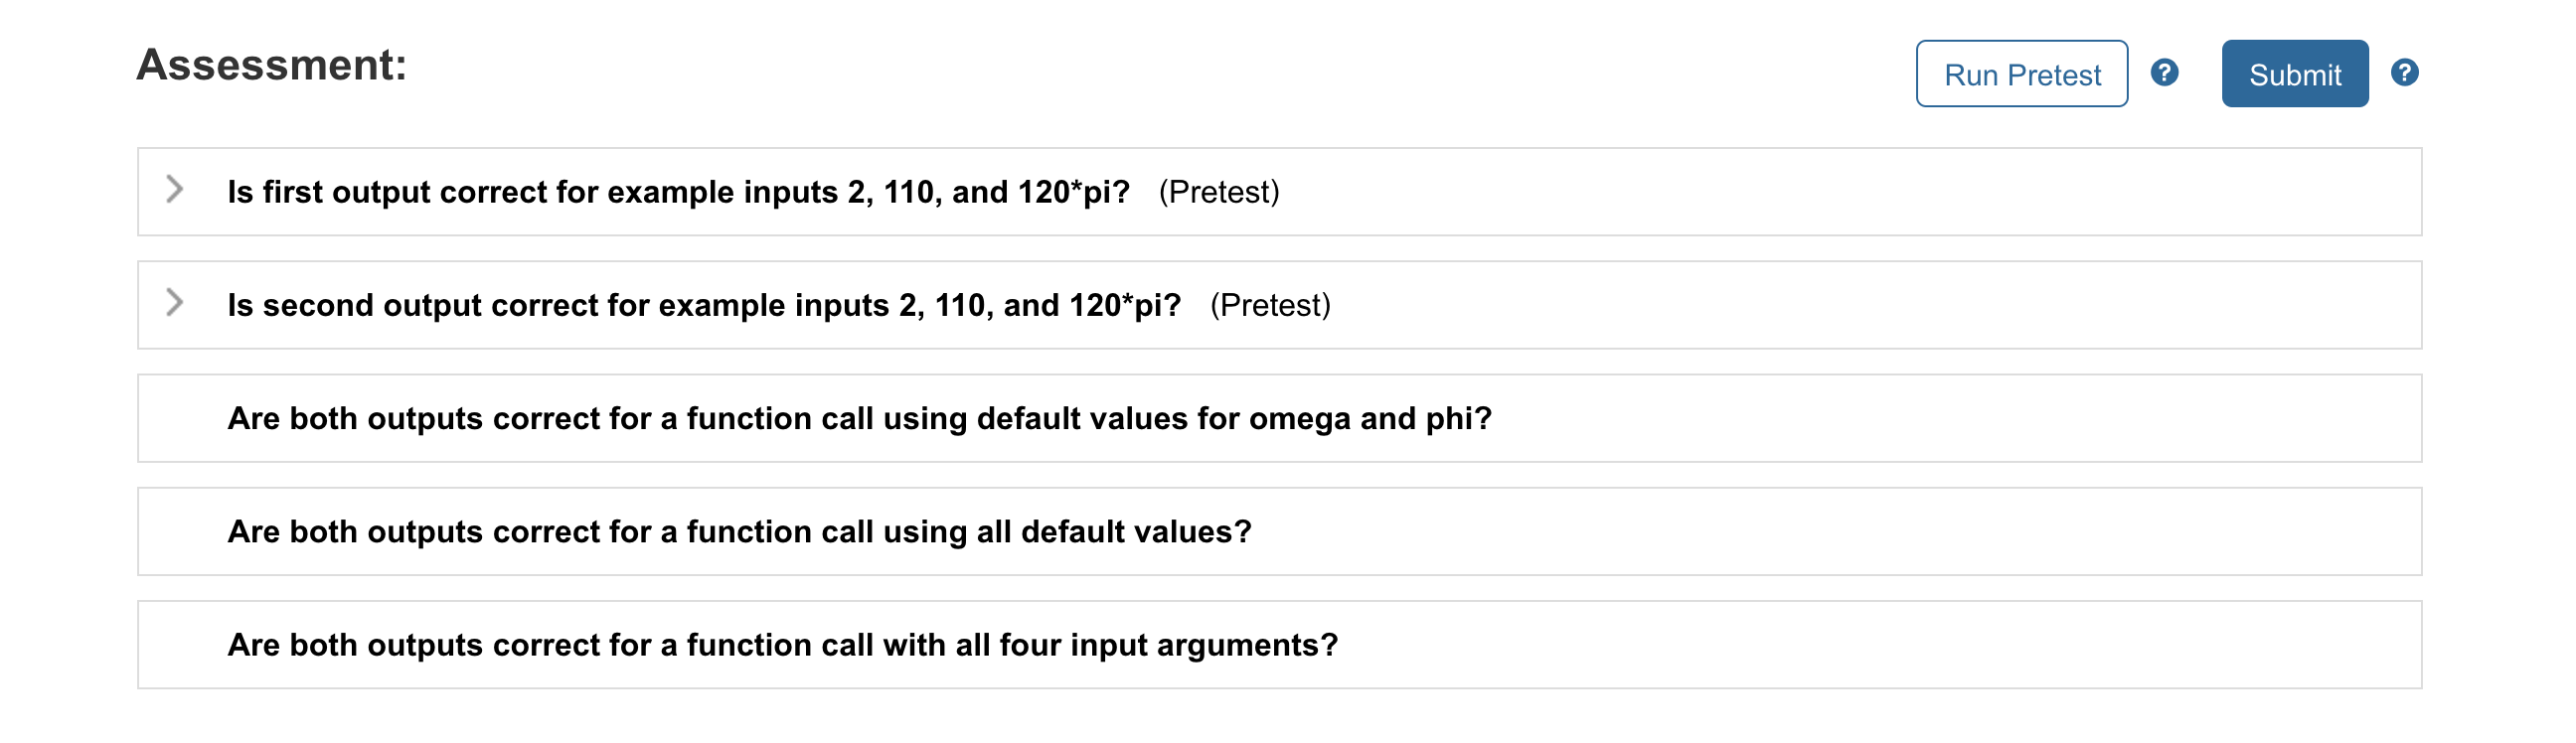This screenshot has height=743, width=2576.
Task: Click the Run Pretest button
Action: click(2021, 73)
